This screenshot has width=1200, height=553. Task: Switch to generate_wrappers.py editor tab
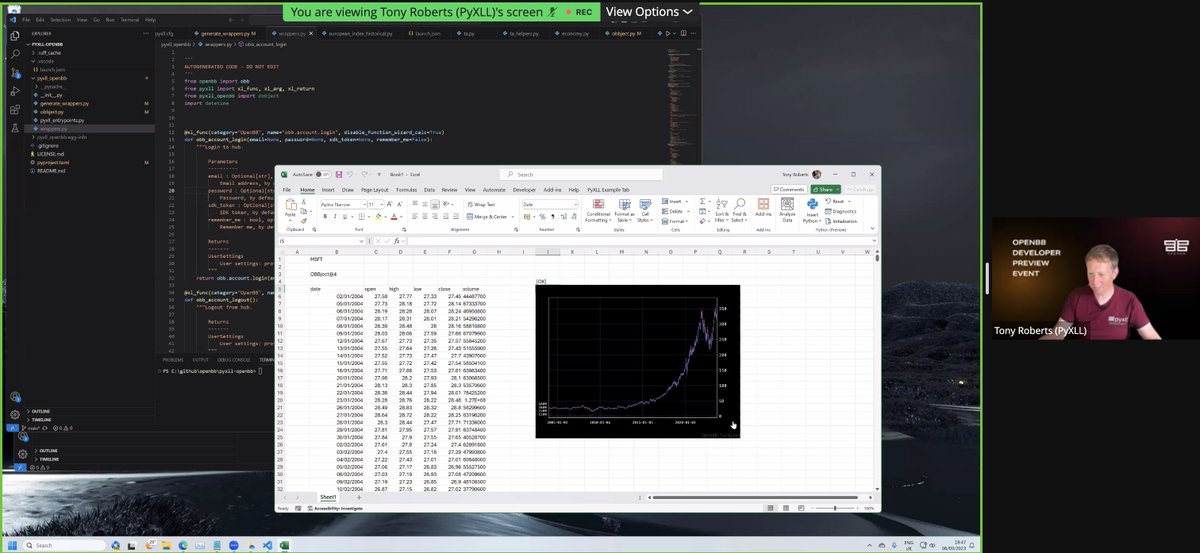(x=227, y=33)
